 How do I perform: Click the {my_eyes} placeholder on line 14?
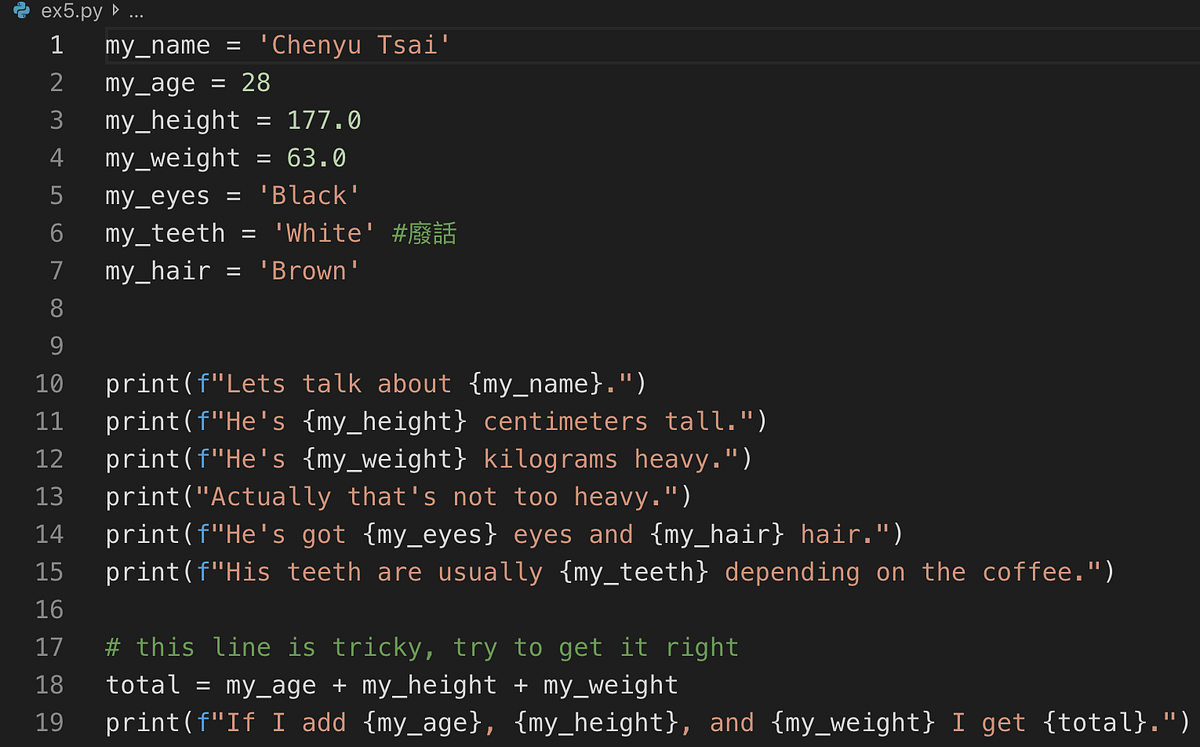429,534
